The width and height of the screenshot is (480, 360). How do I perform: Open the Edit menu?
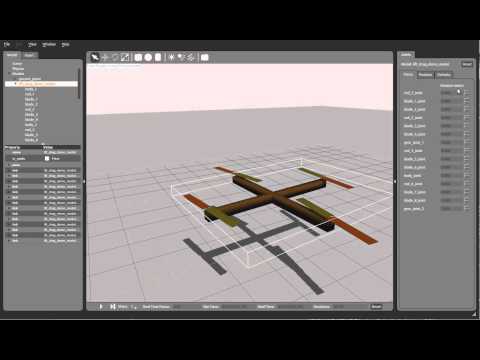click(x=19, y=44)
